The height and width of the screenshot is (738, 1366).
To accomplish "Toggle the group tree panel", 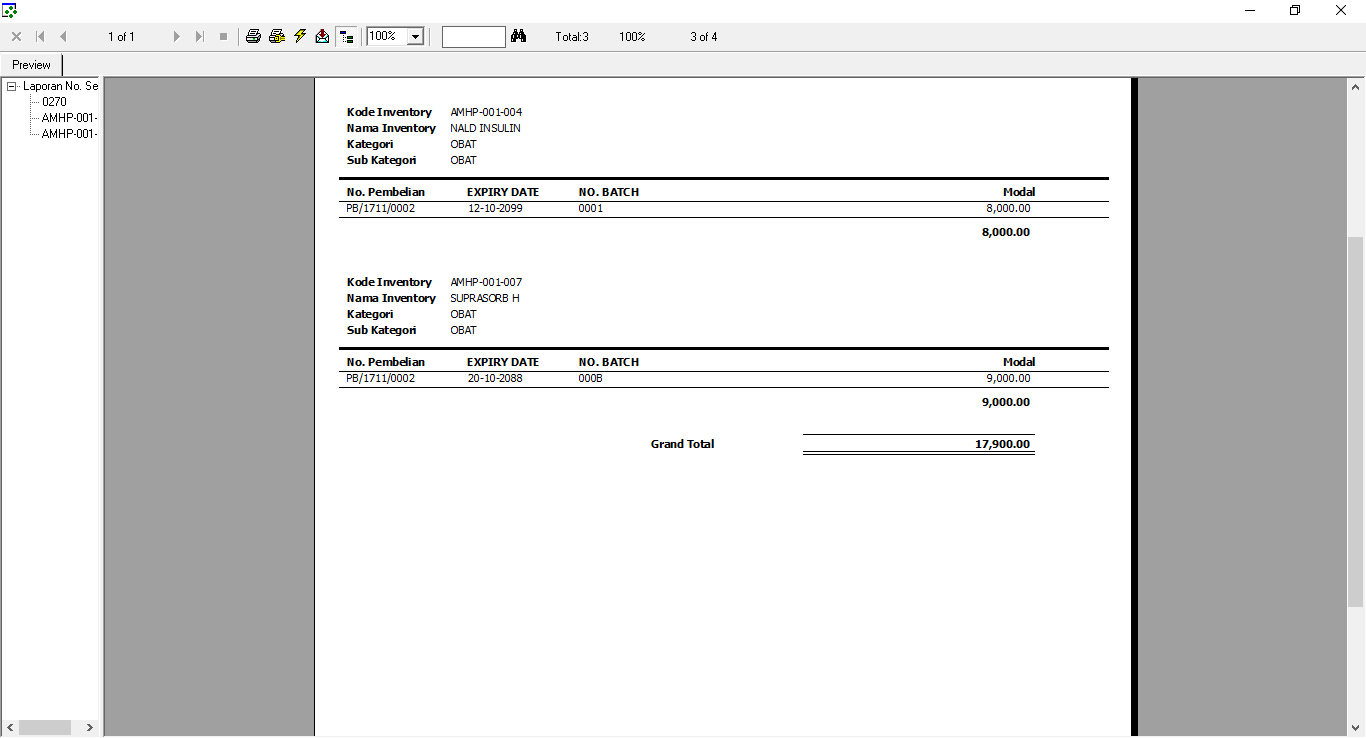I will (346, 37).
